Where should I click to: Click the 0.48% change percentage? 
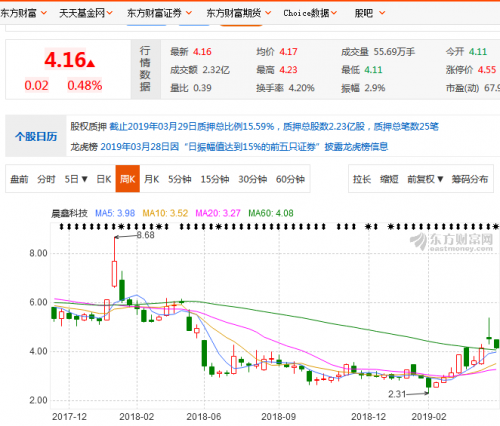coord(85,86)
